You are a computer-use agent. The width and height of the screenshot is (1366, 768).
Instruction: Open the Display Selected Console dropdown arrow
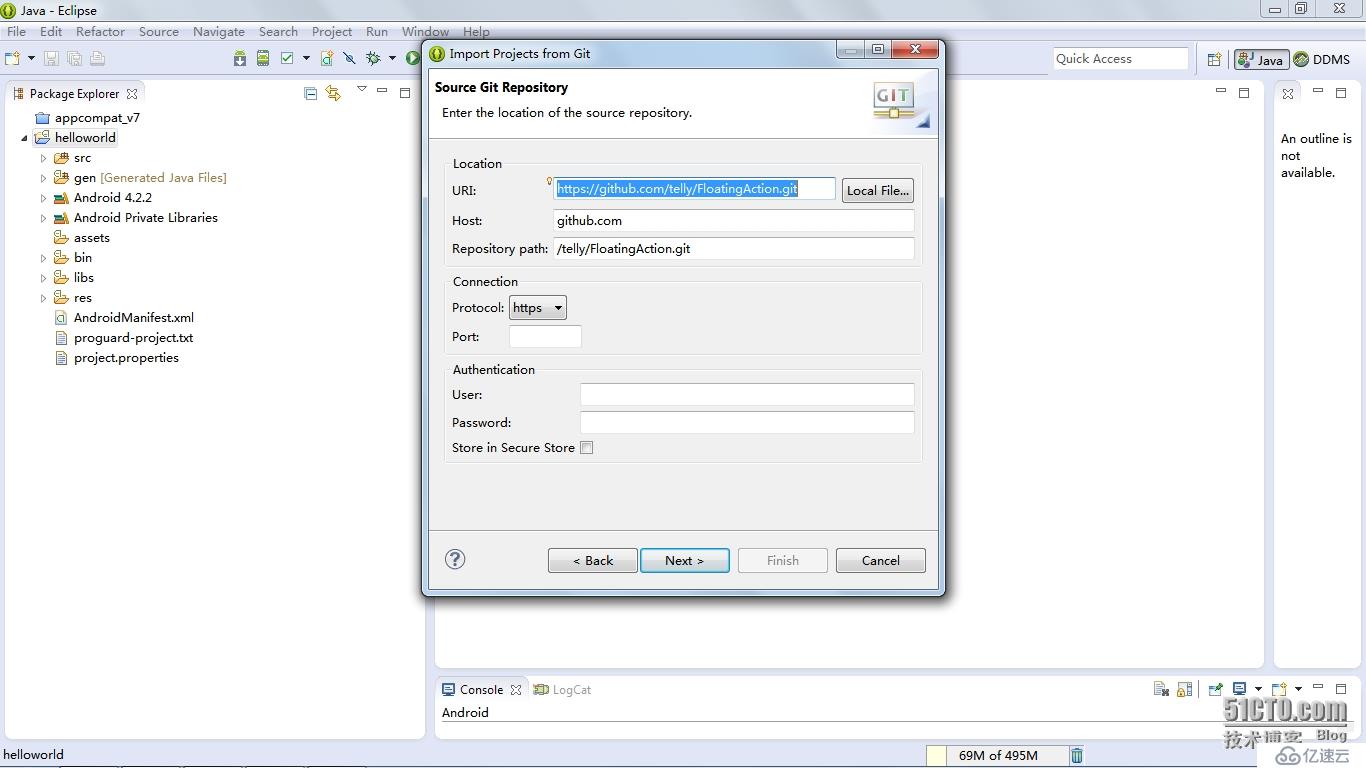[1258, 689]
